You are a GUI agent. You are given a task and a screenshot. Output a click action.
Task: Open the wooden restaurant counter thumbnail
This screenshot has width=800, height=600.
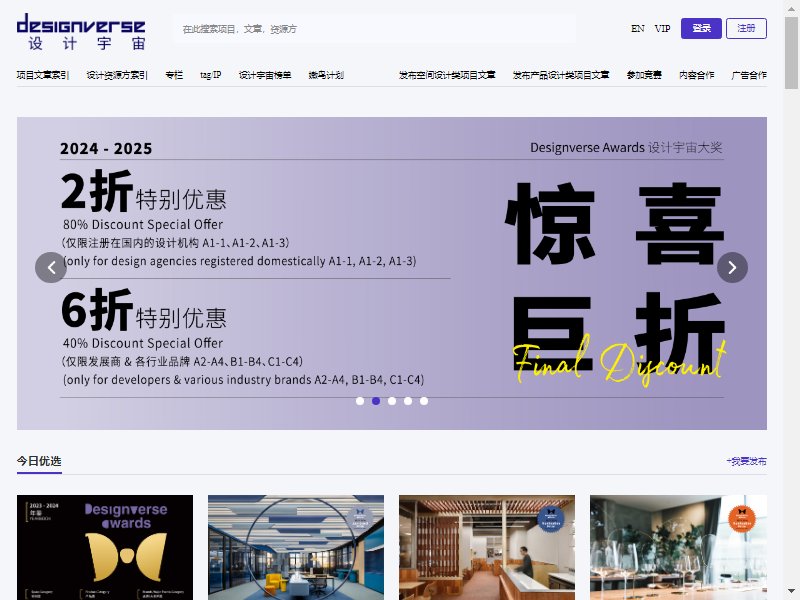click(487, 547)
